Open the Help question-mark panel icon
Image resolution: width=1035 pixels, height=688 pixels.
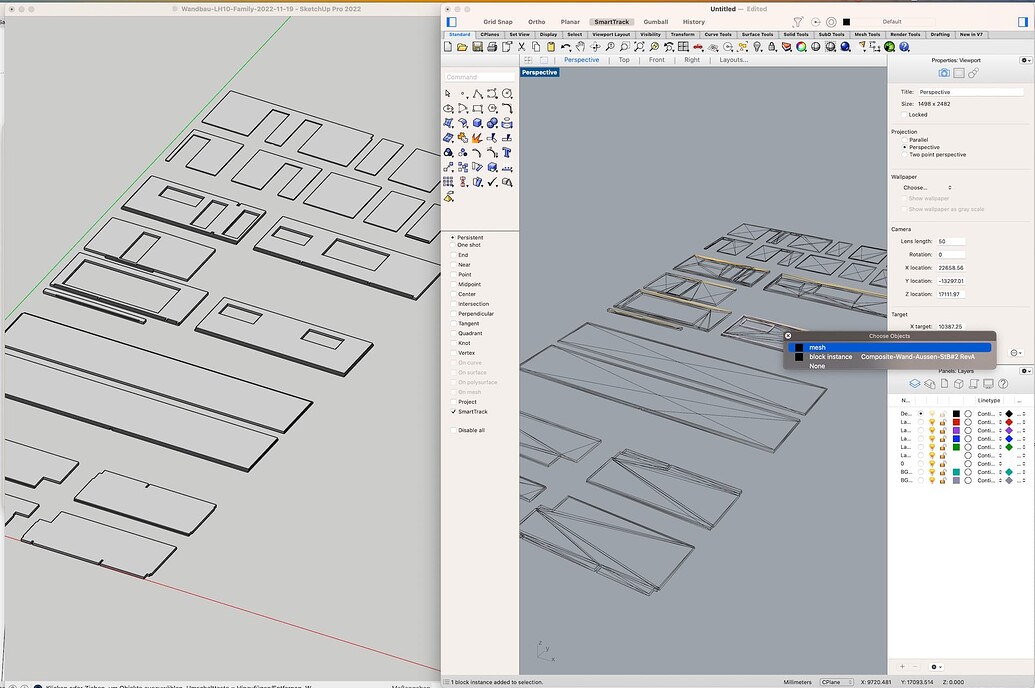coord(1002,383)
